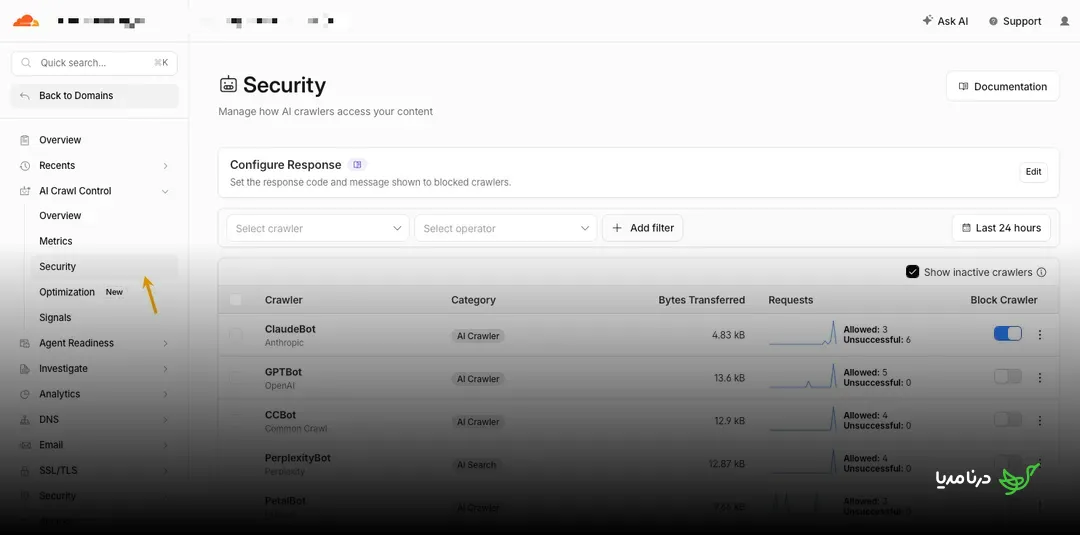Click the PerplexityBot crawler name
This screenshot has height=535, width=1080.
pyautogui.click(x=298, y=458)
